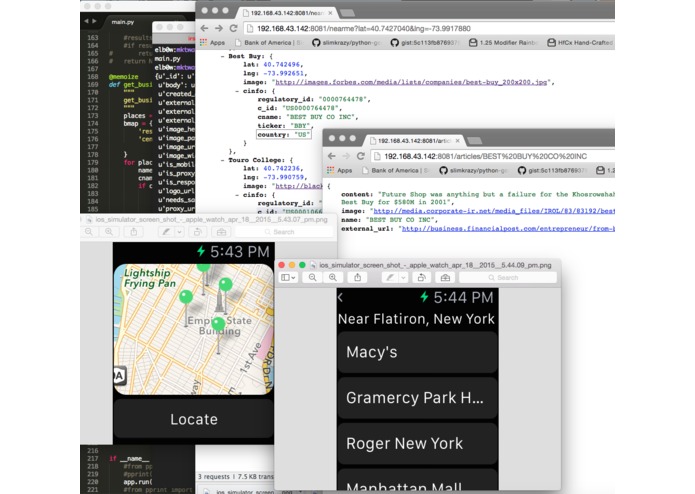695x494 pixels.
Task: Tap the Locate button on the watch
Action: coord(194,419)
